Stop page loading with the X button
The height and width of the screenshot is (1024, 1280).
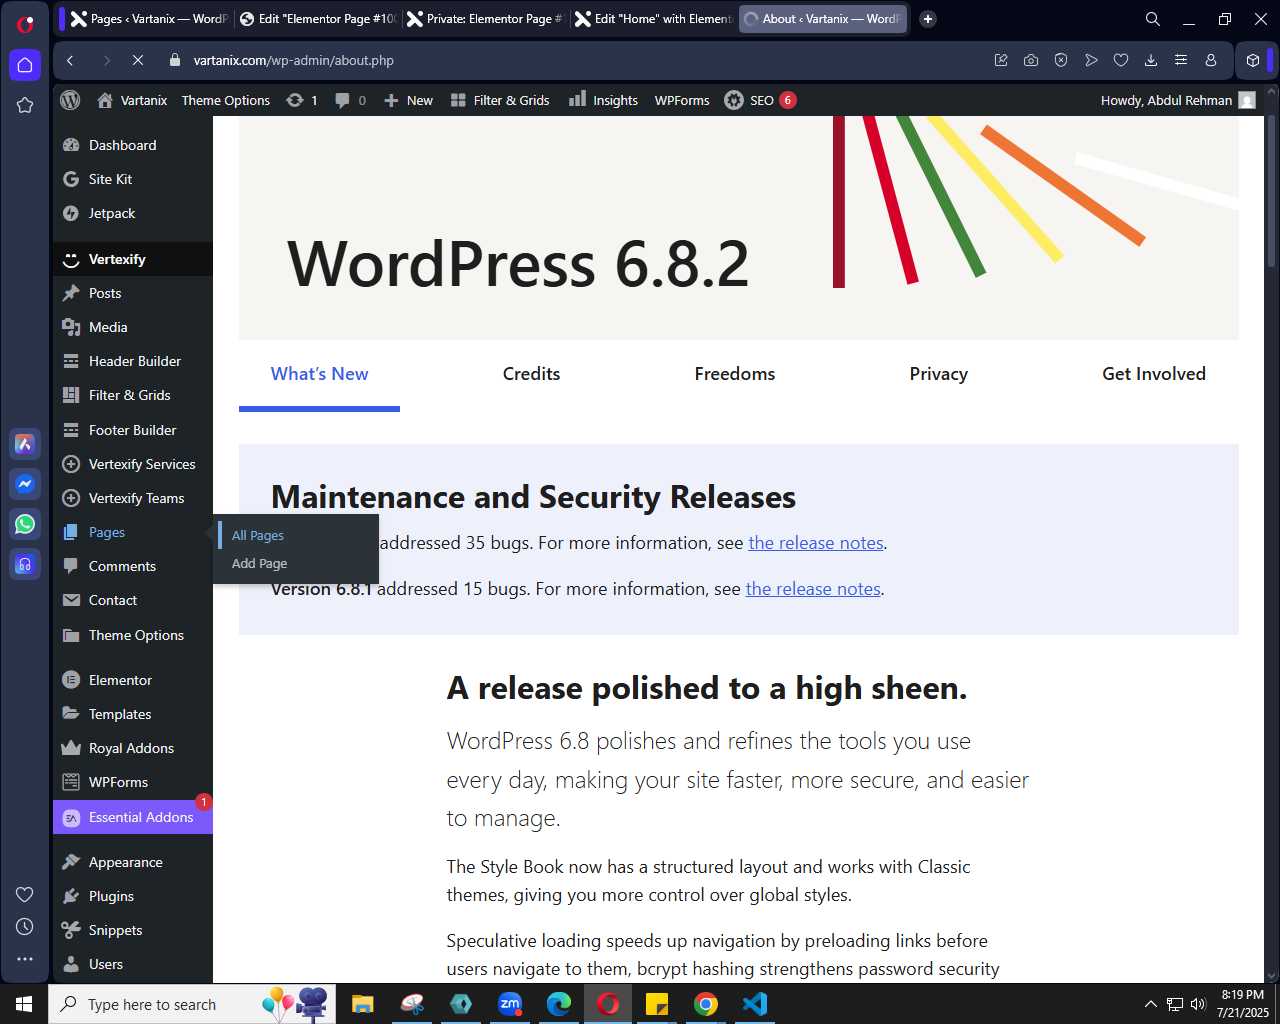(138, 60)
